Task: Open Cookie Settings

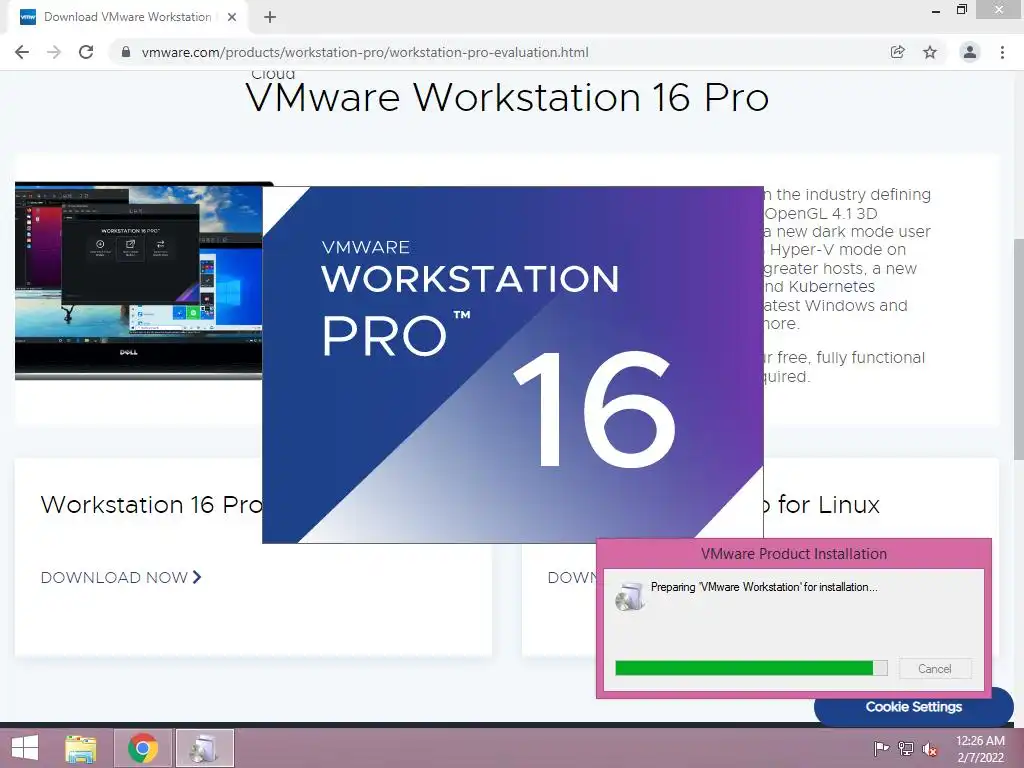Action: point(913,707)
